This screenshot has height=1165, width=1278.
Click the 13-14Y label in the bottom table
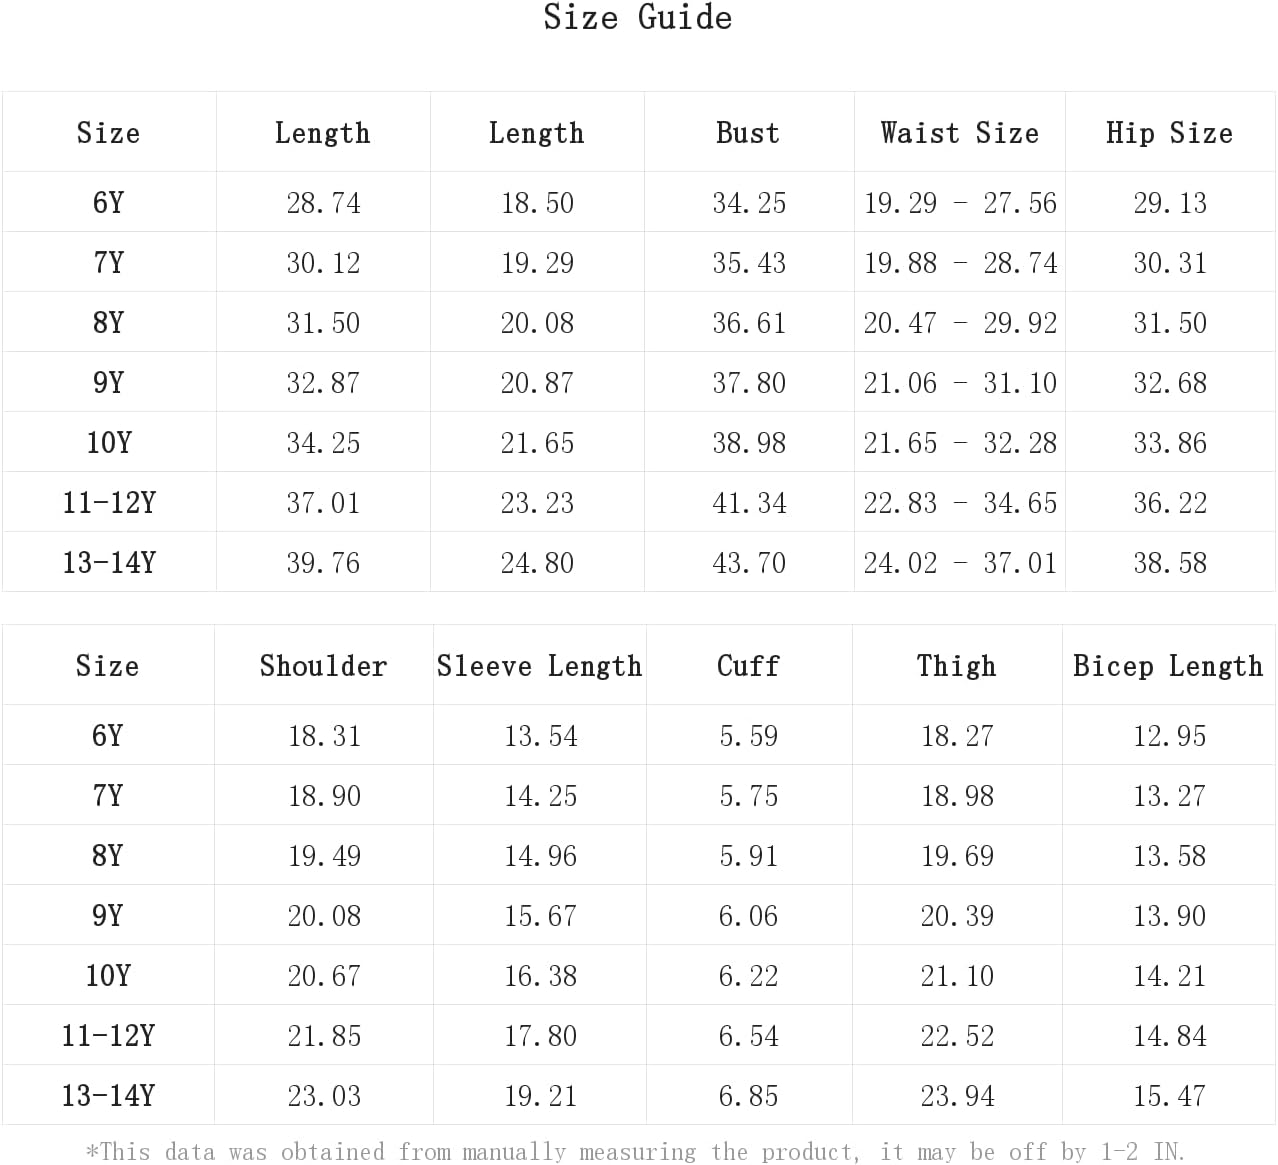(108, 1095)
